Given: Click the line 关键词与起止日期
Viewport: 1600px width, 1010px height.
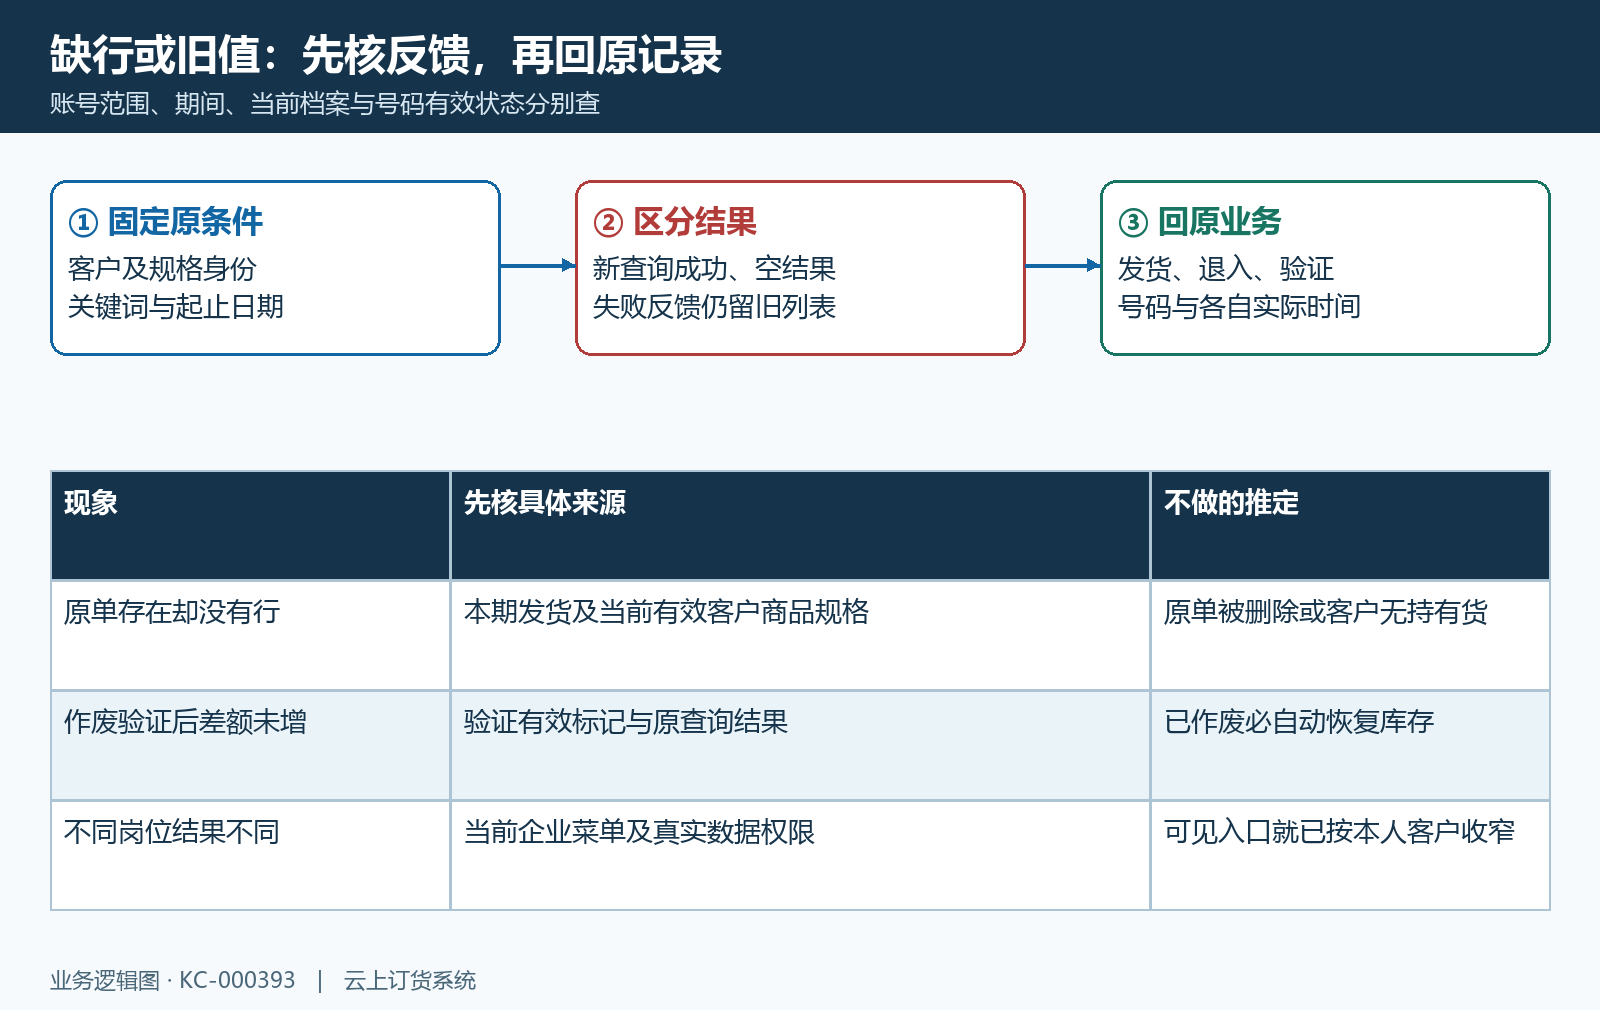Looking at the screenshot, I should click(x=176, y=306).
